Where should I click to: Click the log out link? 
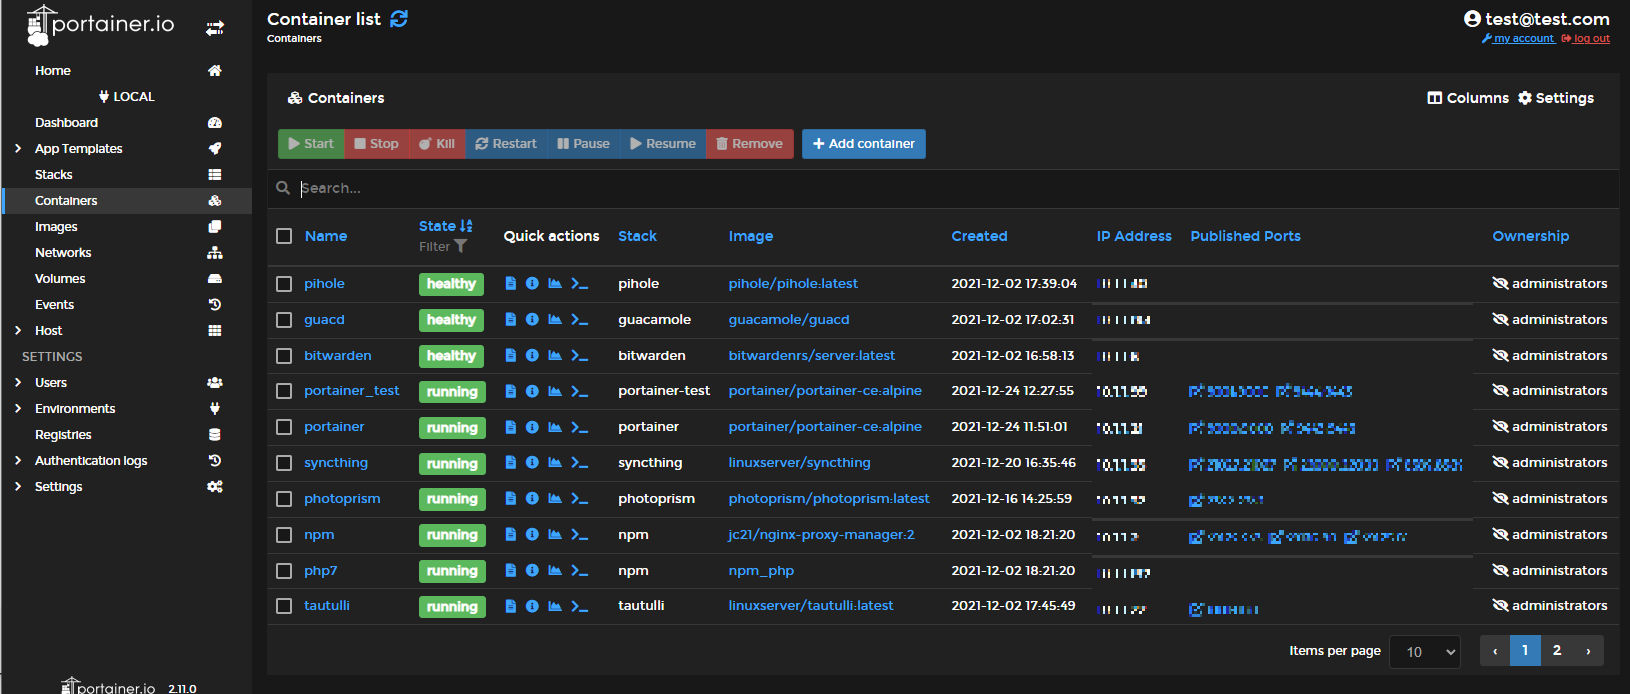[x=1586, y=39]
